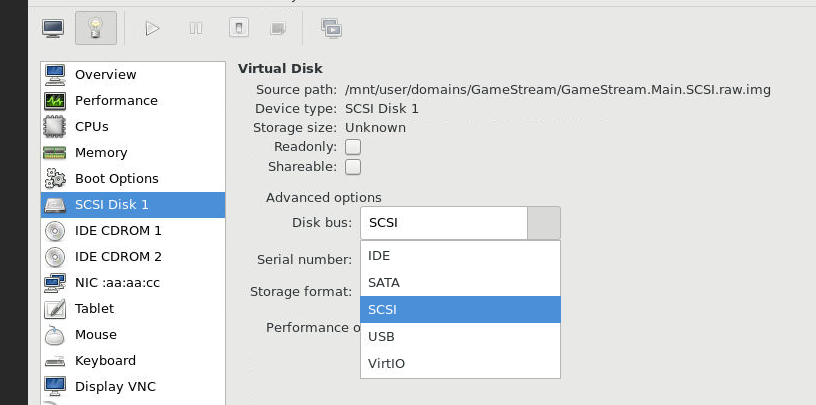Expand the Performance options section
This screenshot has height=405, width=816.
tap(313, 327)
